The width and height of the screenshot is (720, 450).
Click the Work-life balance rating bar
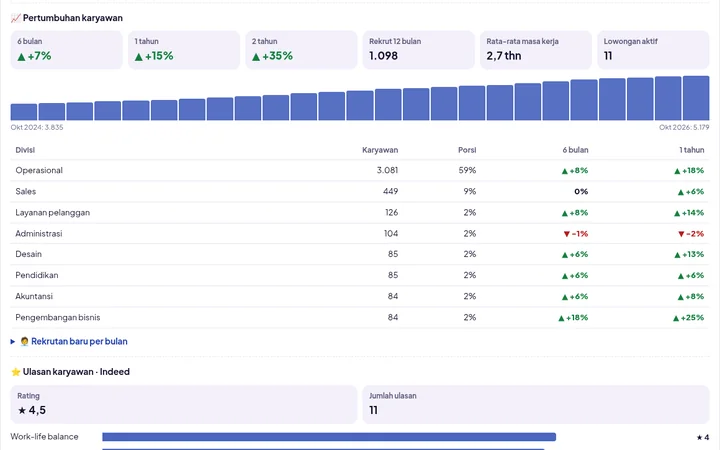tap(329, 437)
